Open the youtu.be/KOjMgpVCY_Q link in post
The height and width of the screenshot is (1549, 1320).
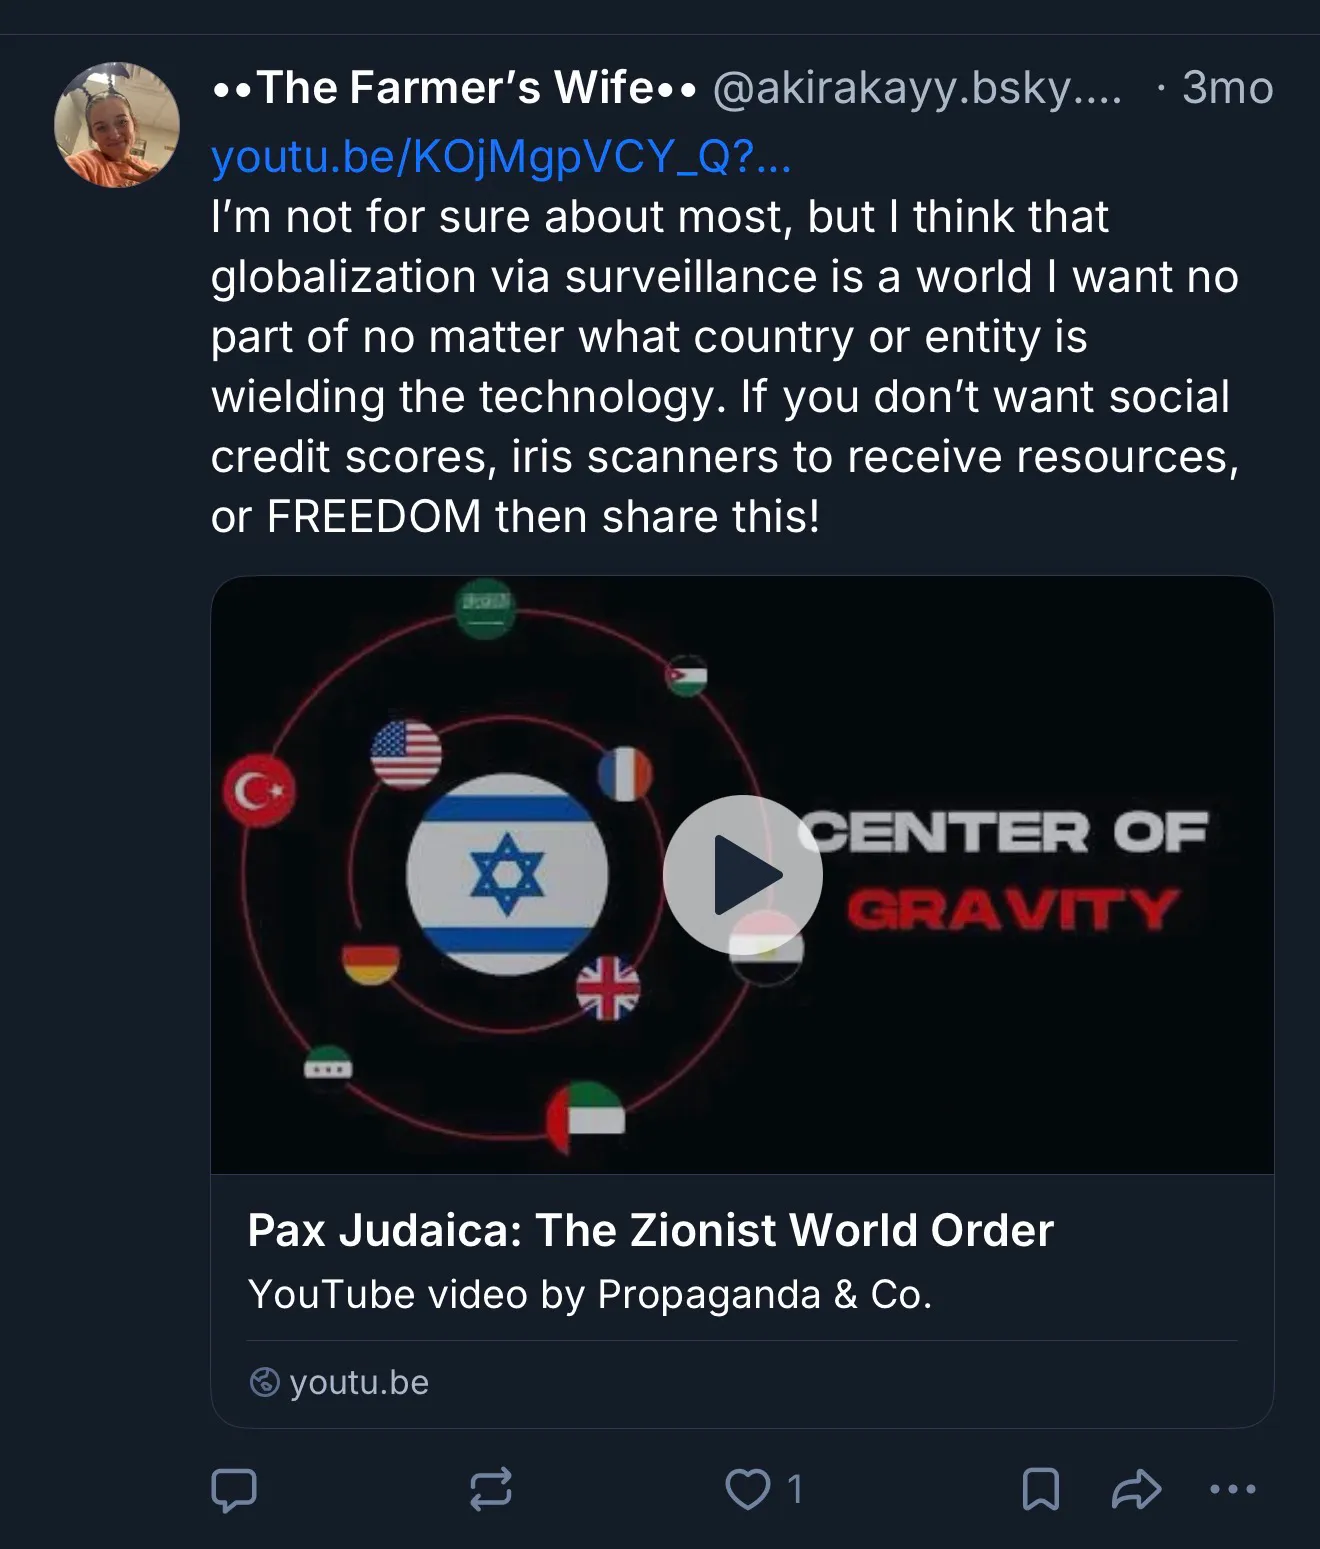tap(500, 156)
